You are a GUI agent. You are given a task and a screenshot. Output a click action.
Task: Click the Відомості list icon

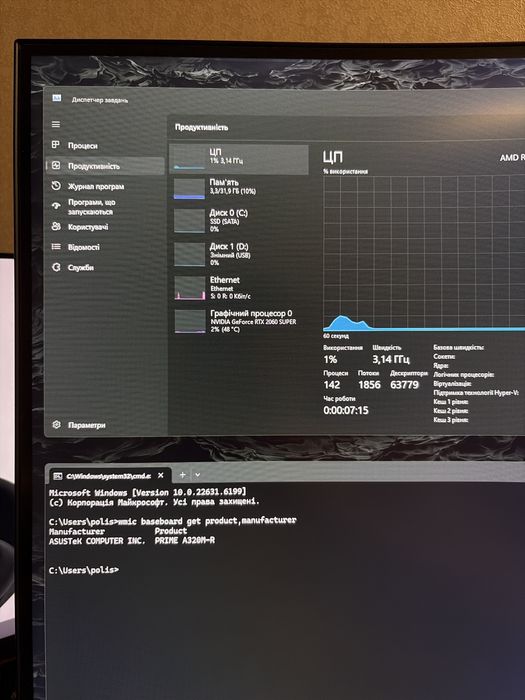(x=56, y=246)
